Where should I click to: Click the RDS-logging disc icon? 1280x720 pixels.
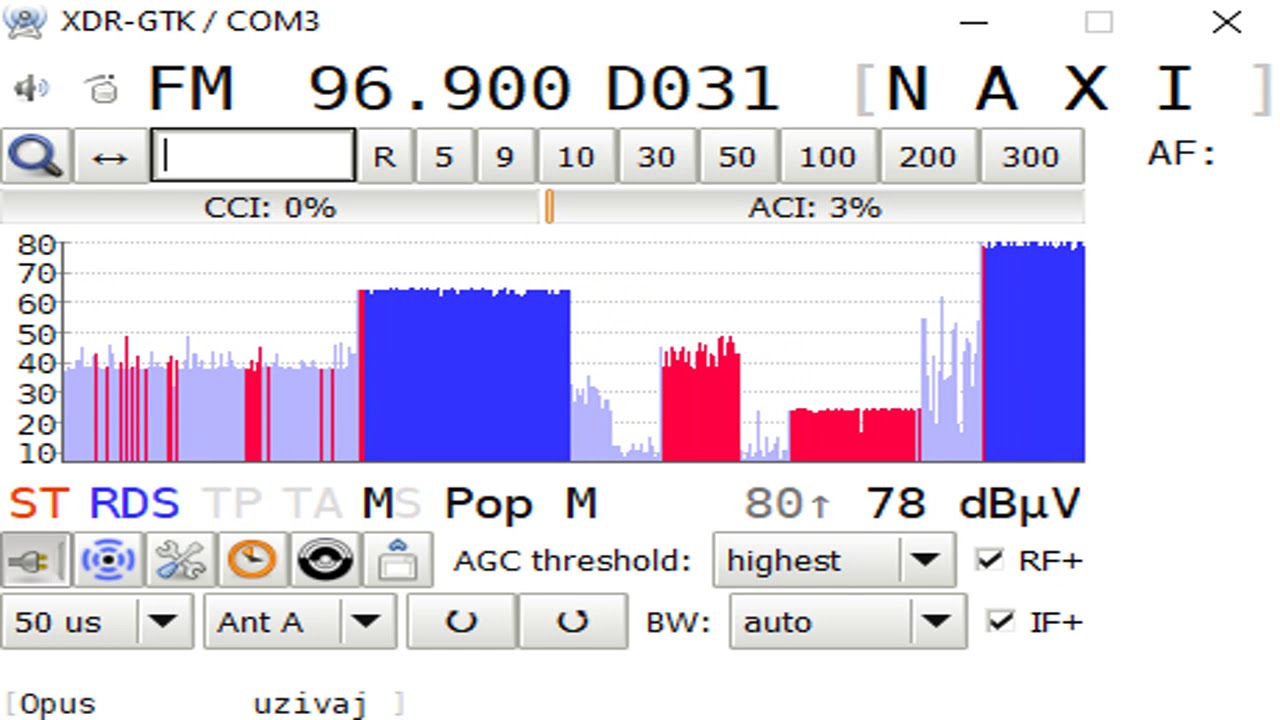(x=325, y=560)
